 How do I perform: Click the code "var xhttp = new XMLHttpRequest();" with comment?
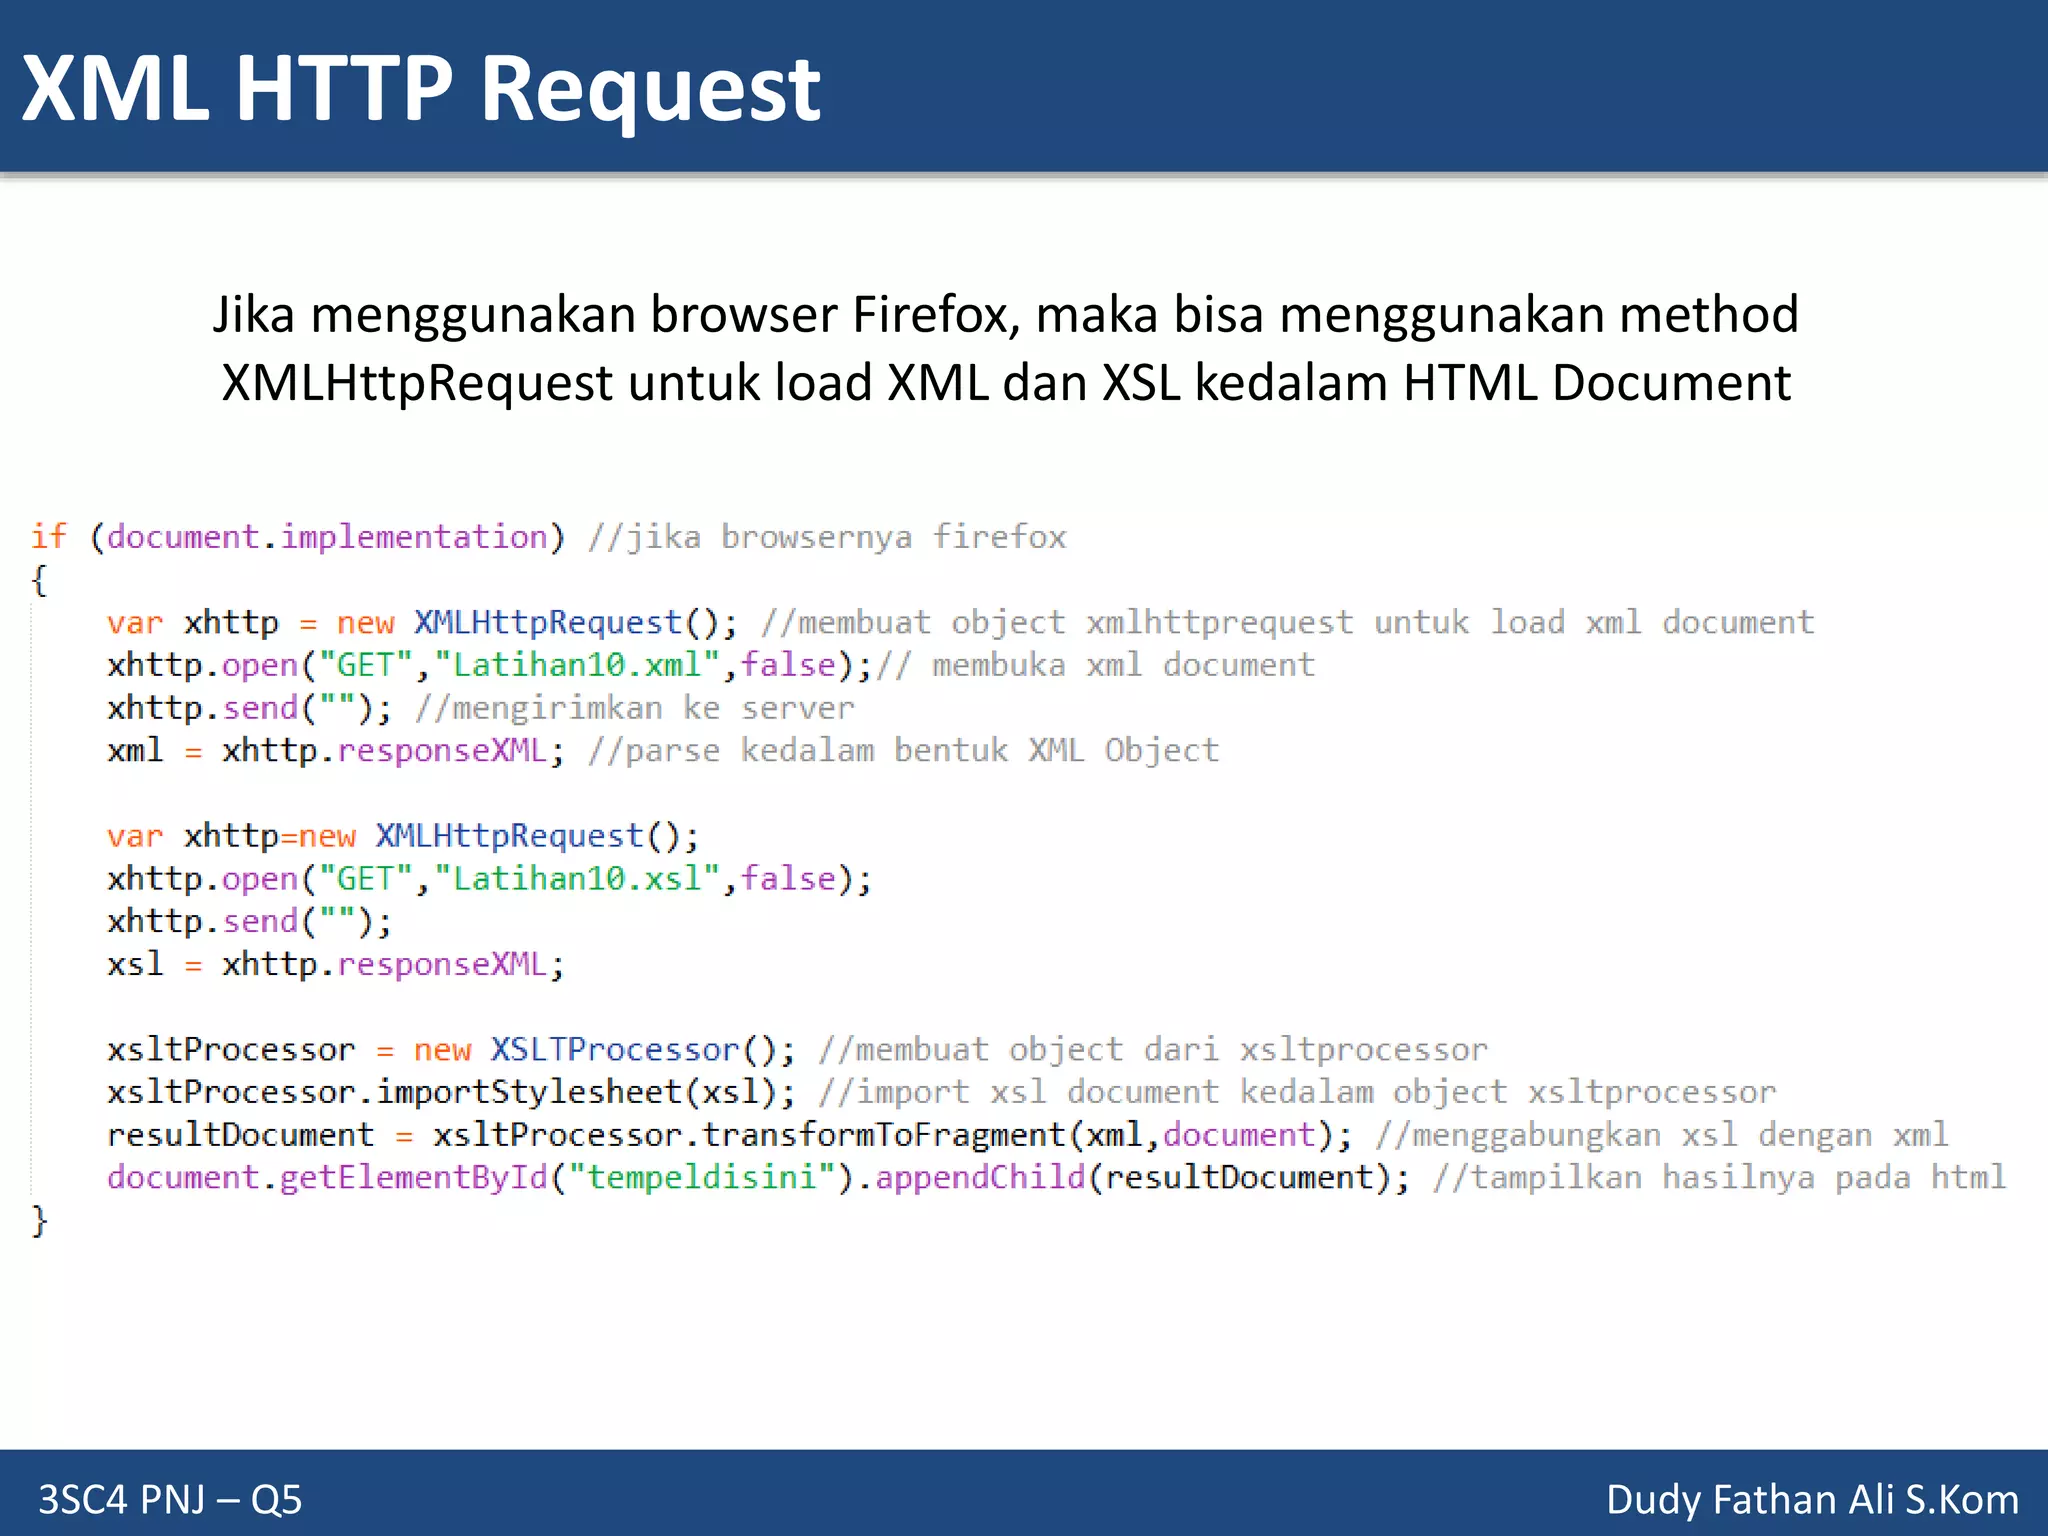[960, 622]
